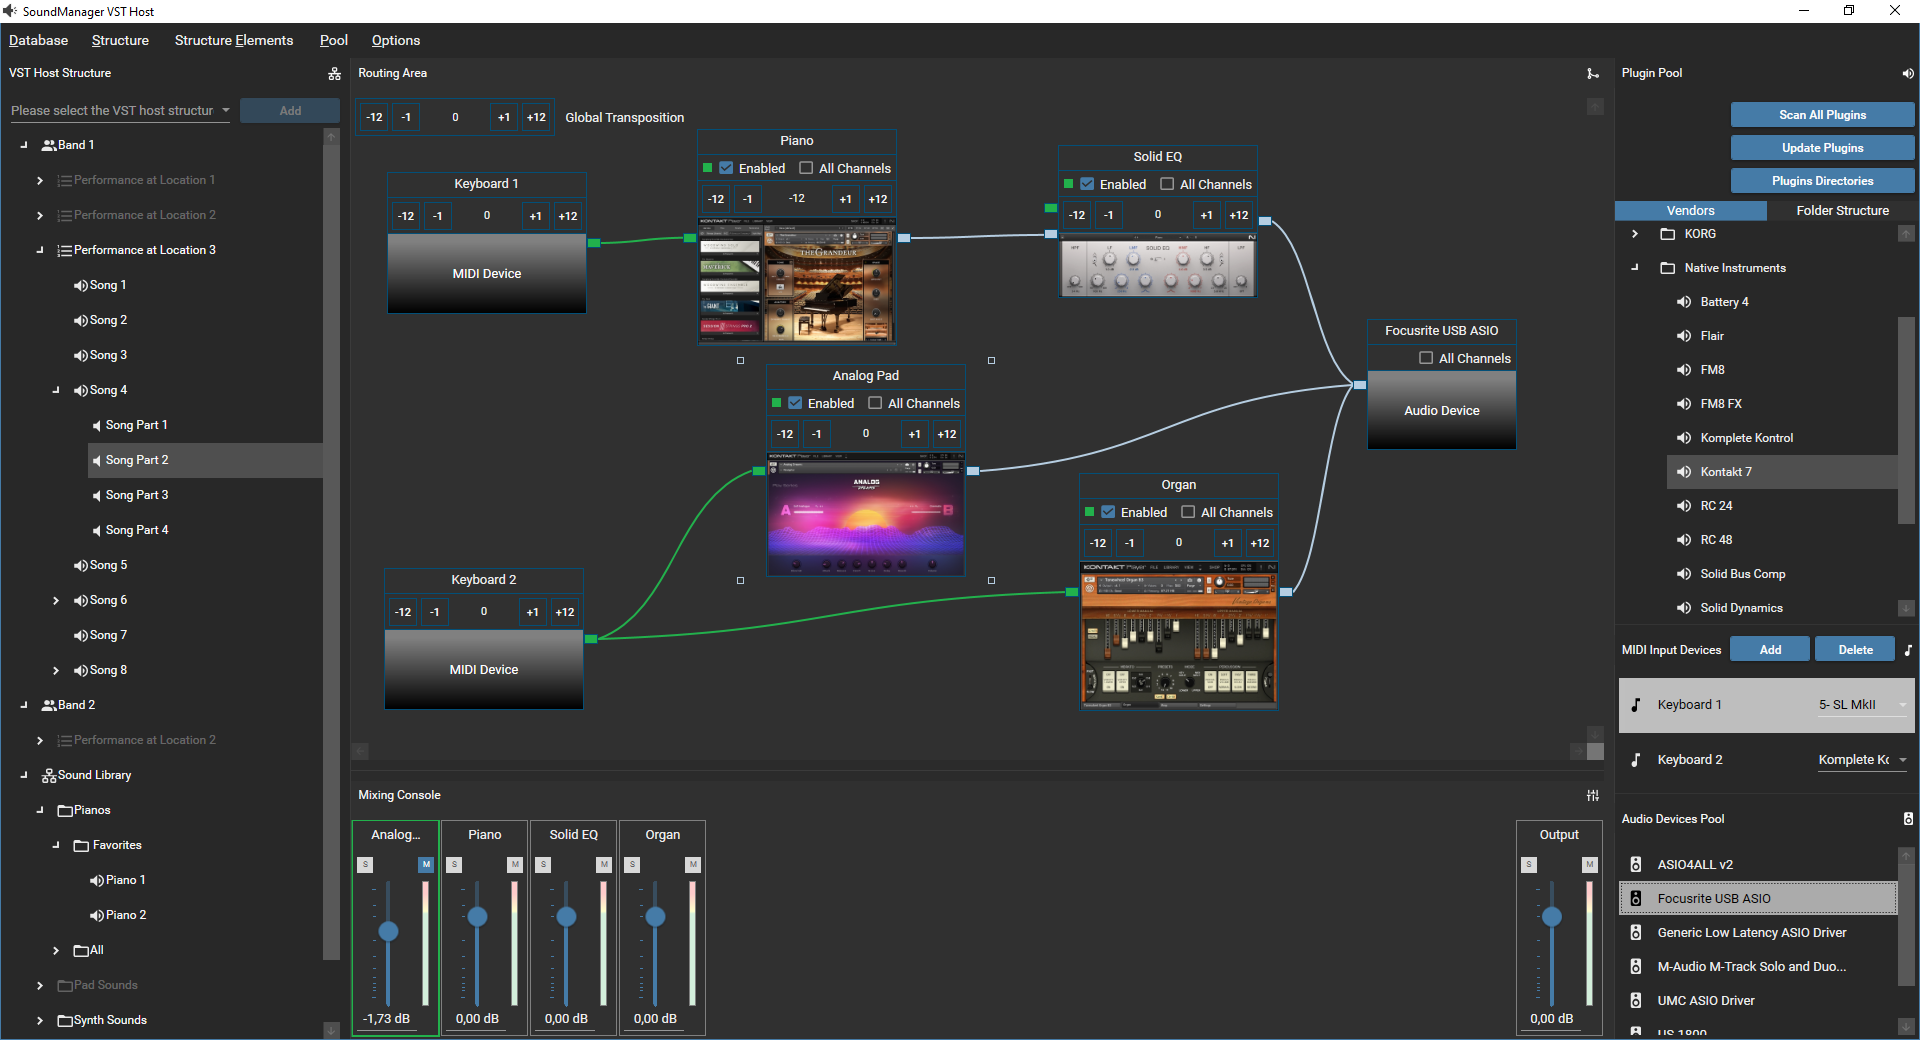Solo the Organ channel in the Mixing Console

click(x=632, y=866)
